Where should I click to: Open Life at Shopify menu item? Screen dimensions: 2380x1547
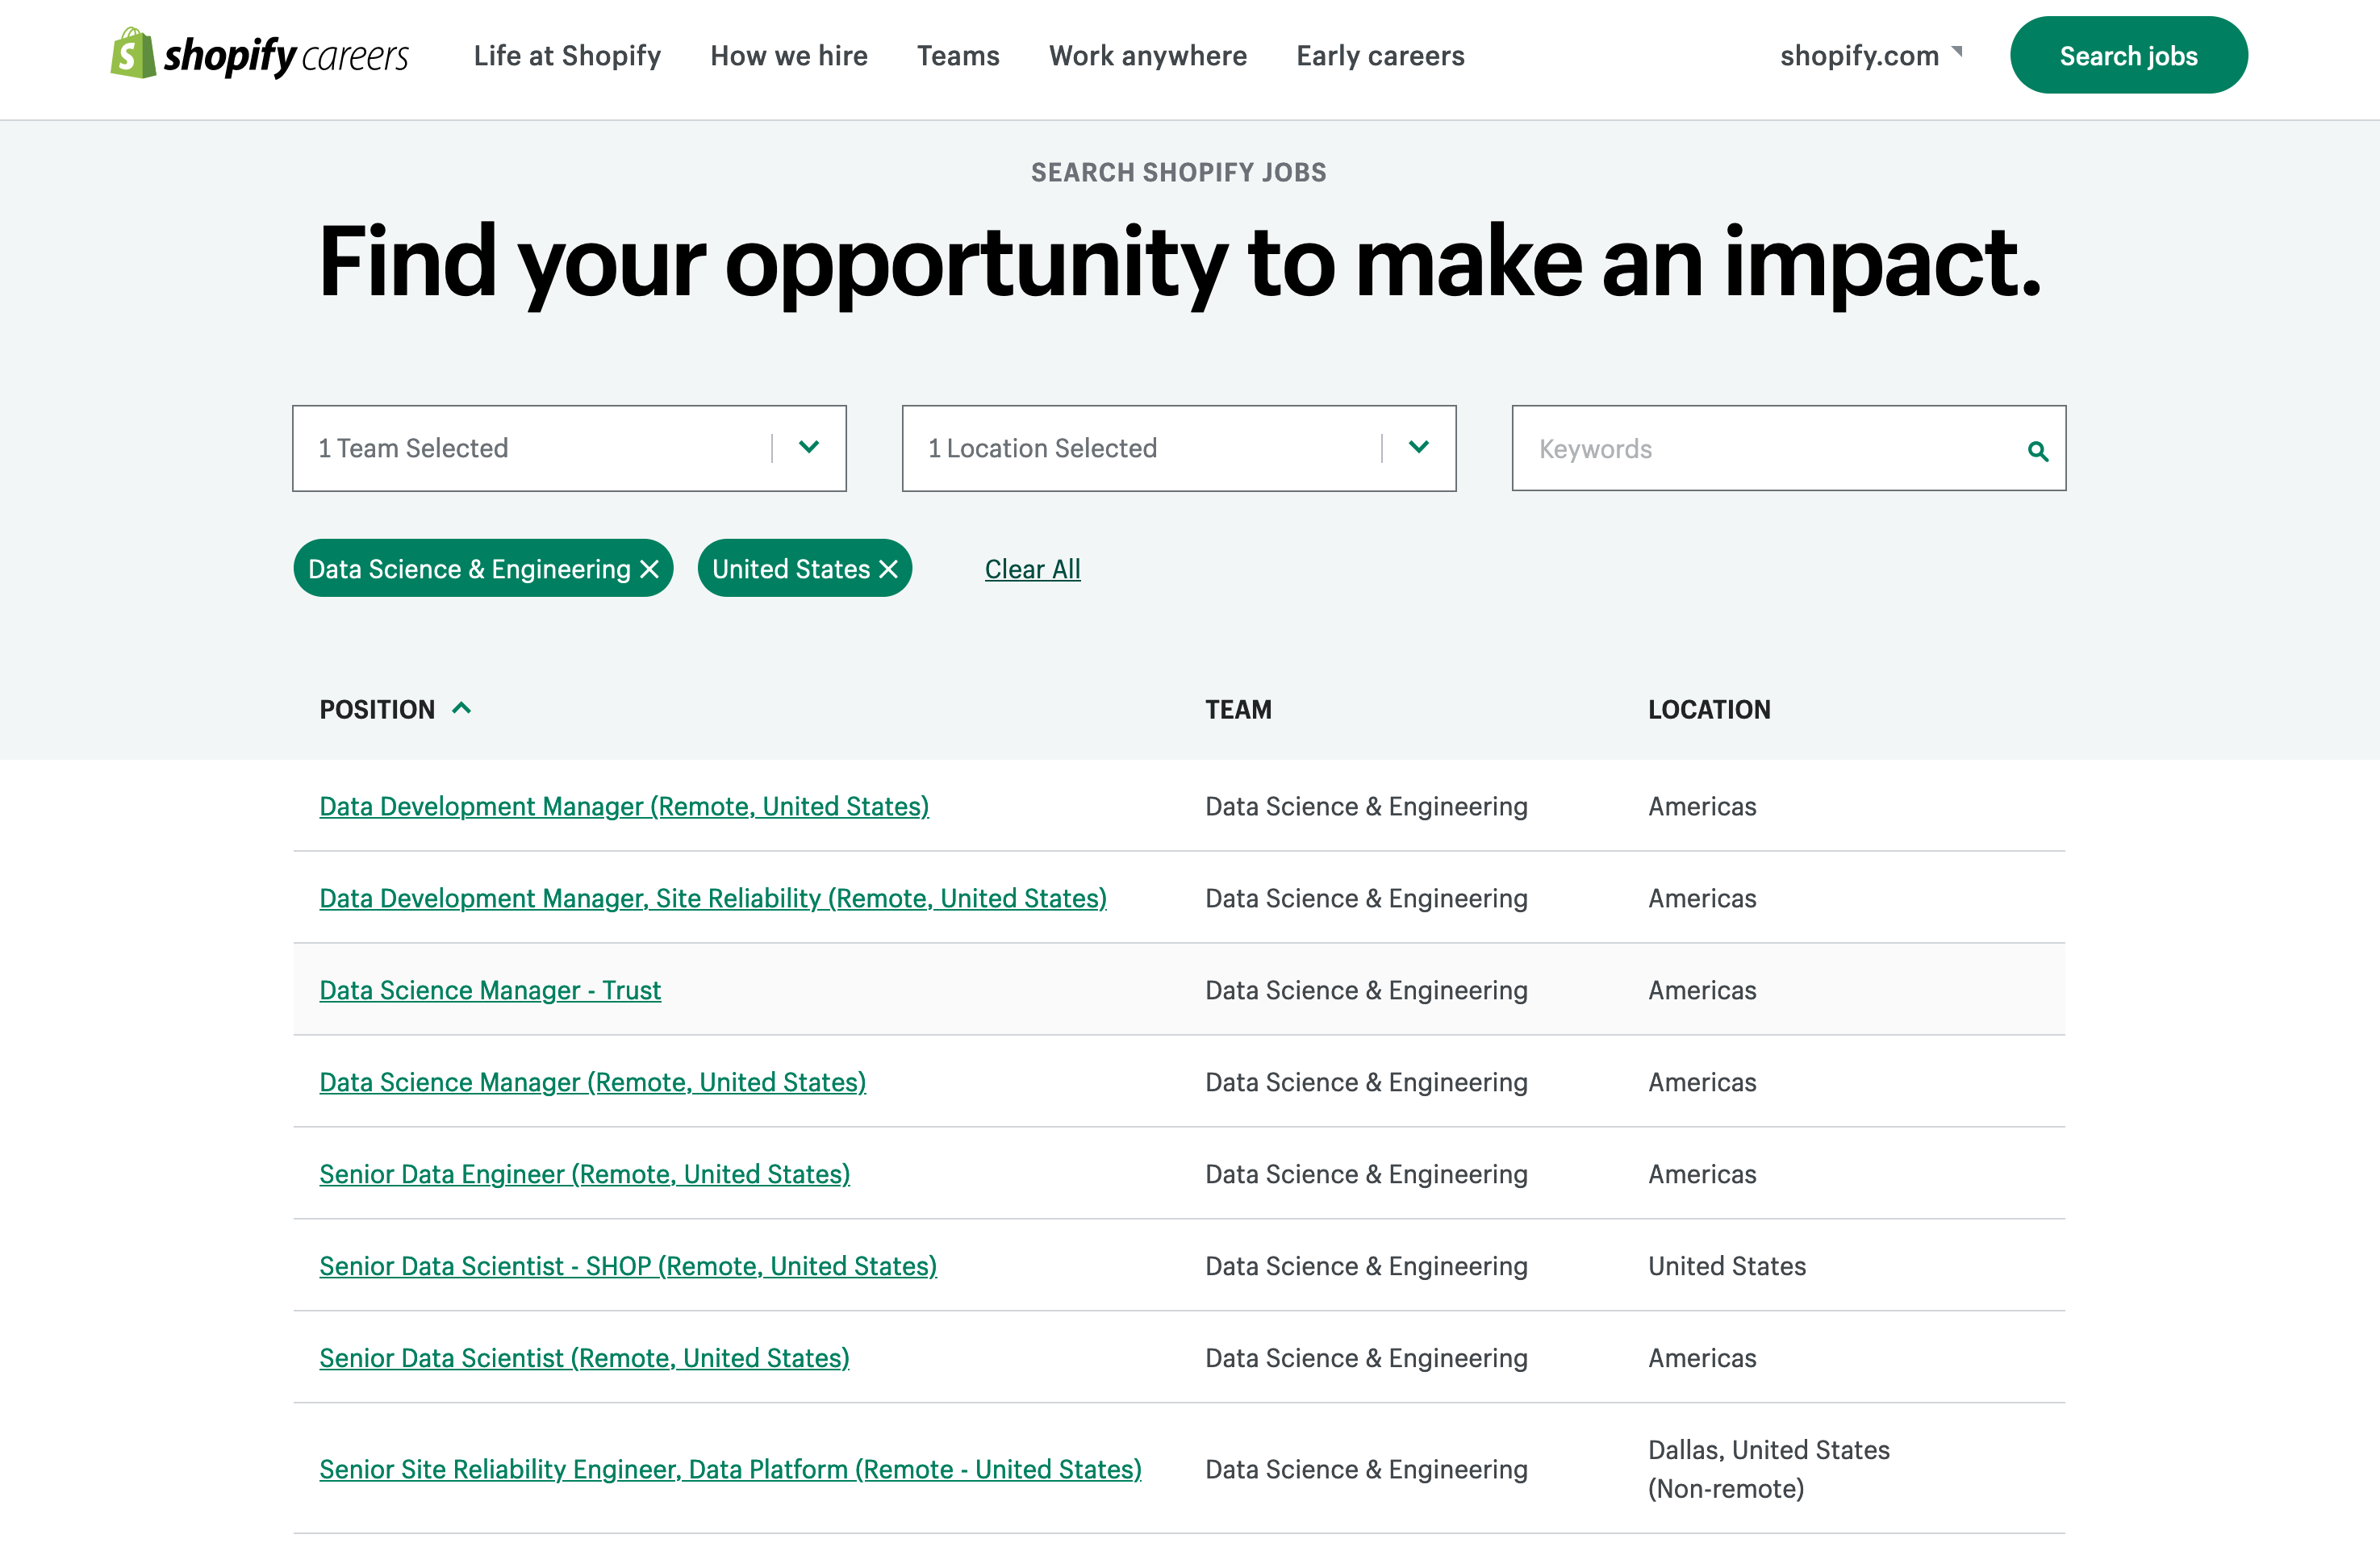(x=567, y=56)
